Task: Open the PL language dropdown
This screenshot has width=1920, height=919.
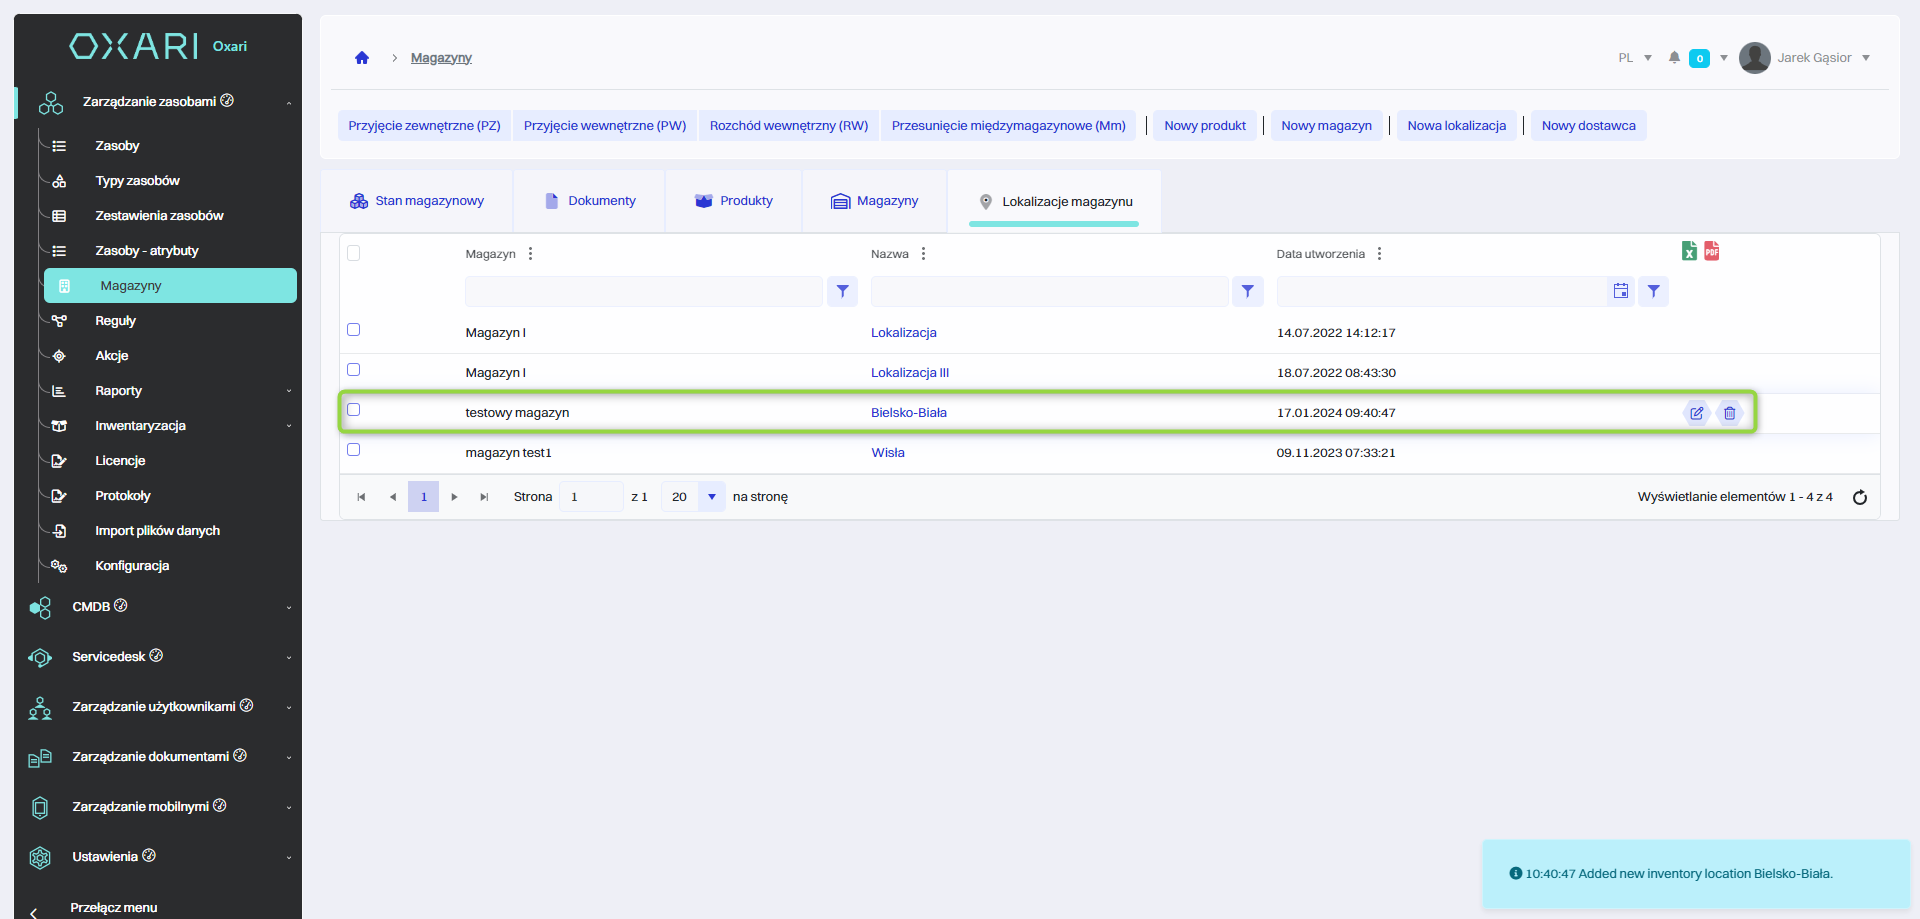Action: 1634,58
